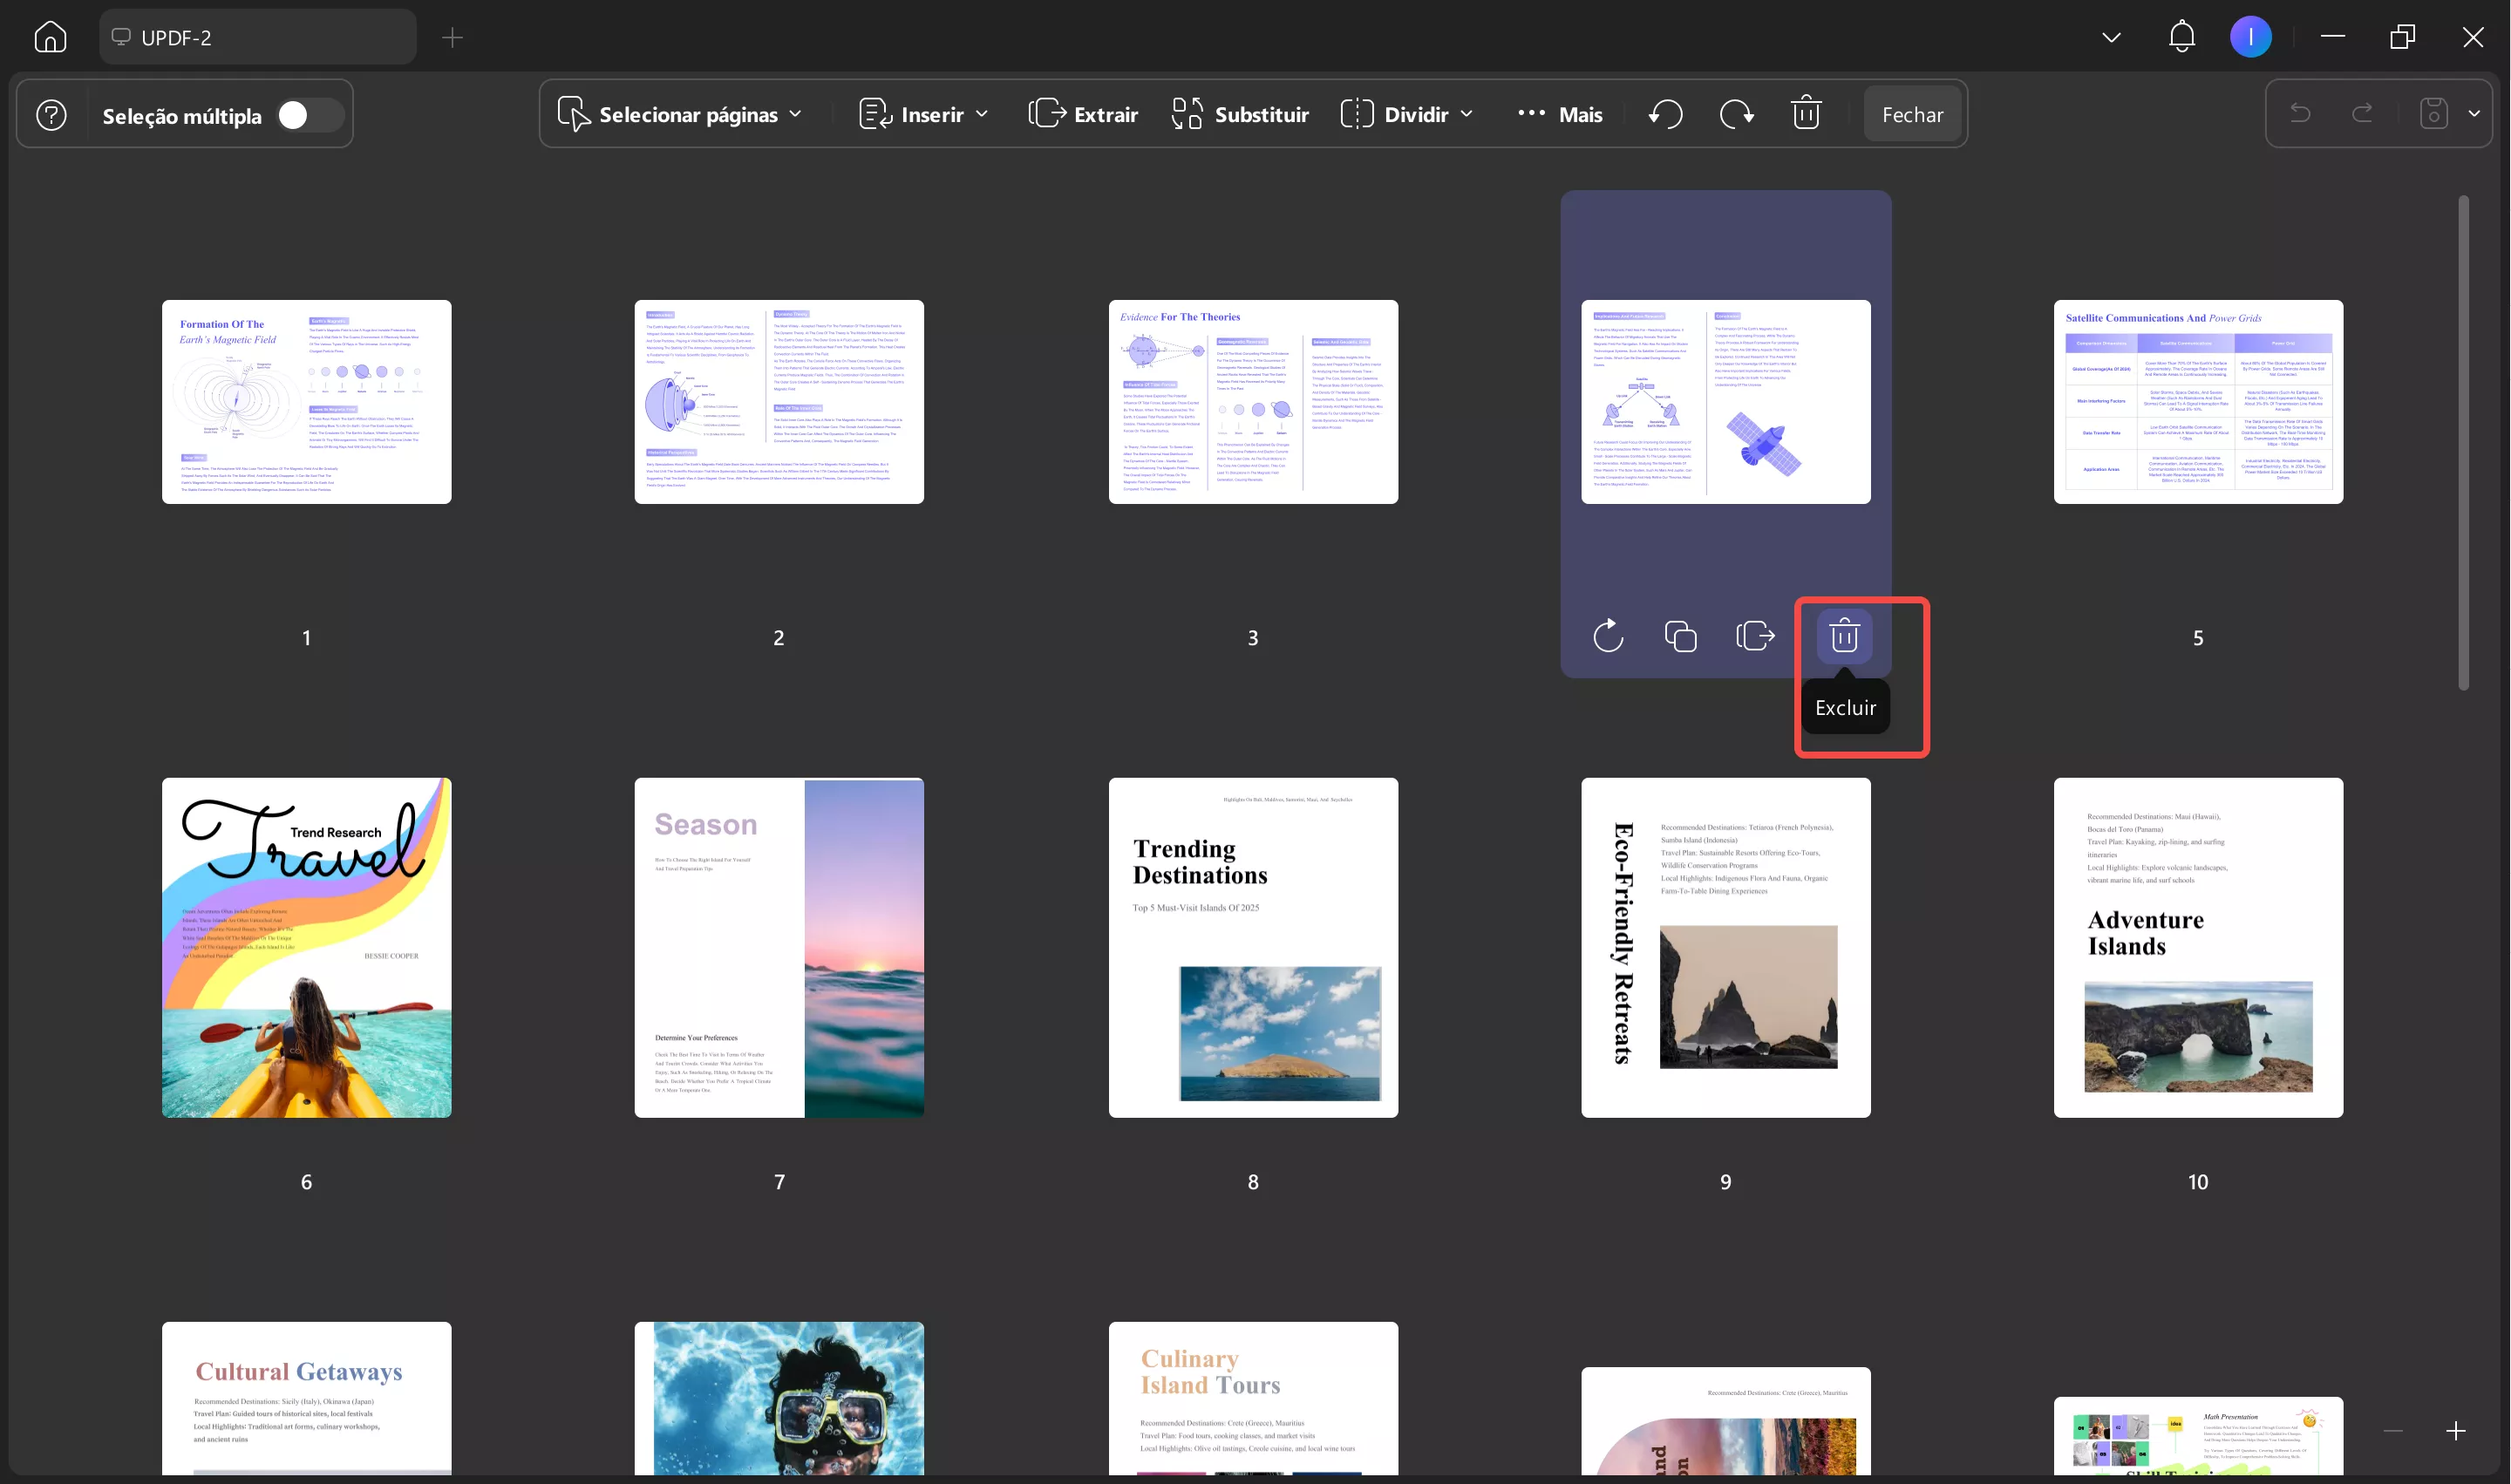Click the Excluir trash icon under page 4
This screenshot has height=1484, width=2511.
tap(1844, 636)
